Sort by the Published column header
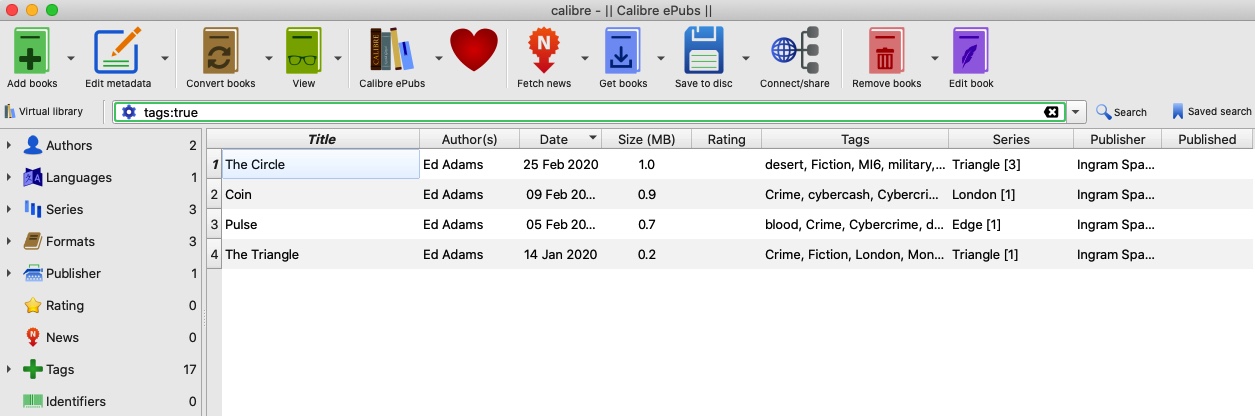The height and width of the screenshot is (416, 1255). [x=1207, y=139]
